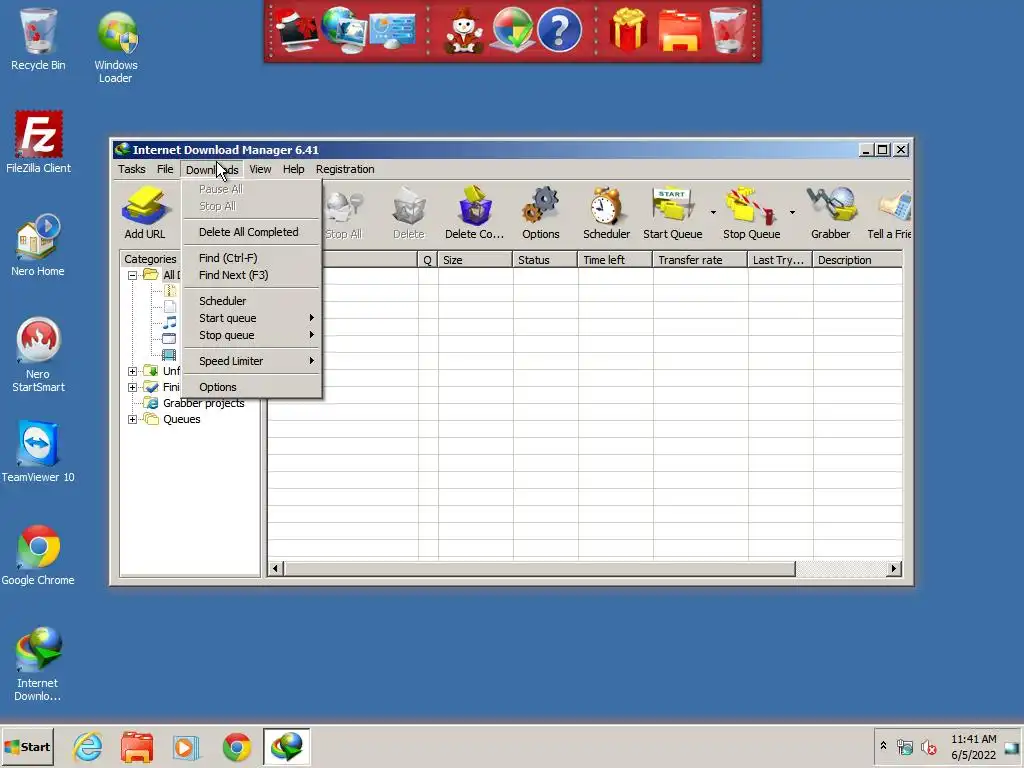Click the Size column header
1024x768 pixels.
click(x=475, y=260)
